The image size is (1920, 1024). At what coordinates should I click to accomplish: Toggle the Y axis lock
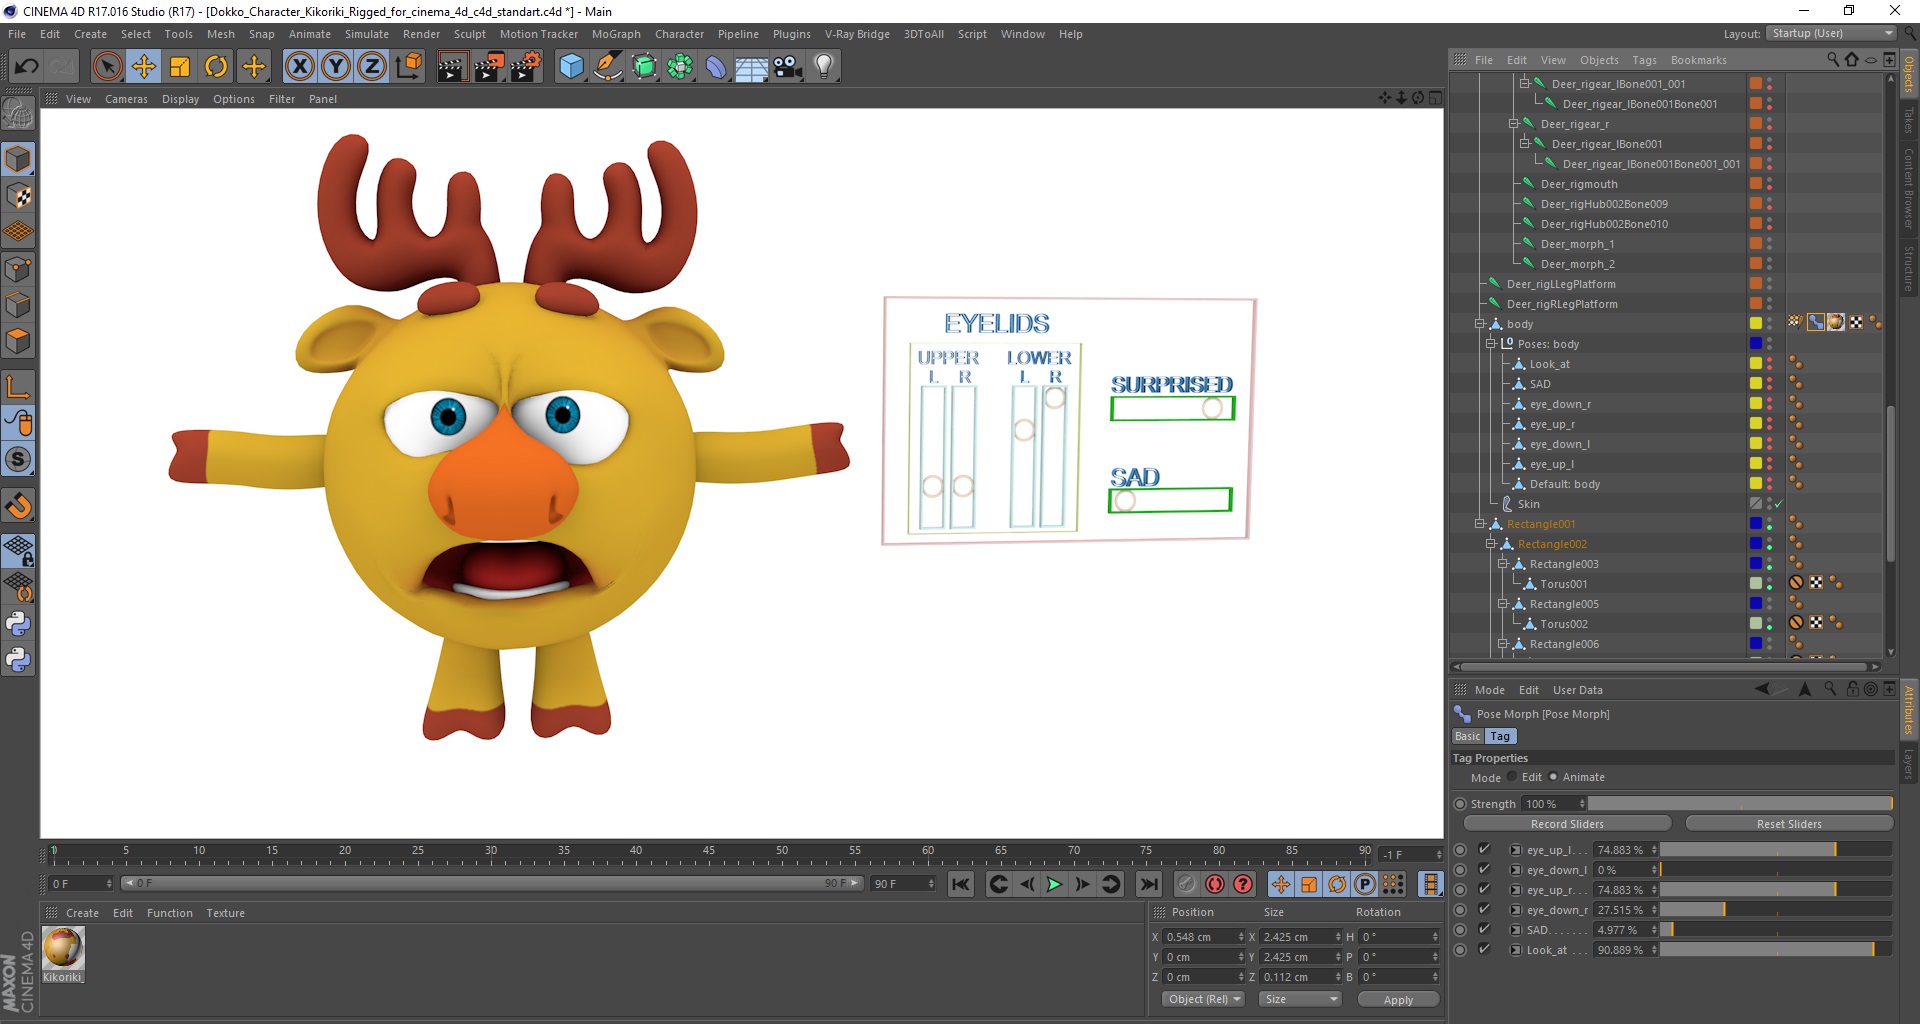coord(336,67)
